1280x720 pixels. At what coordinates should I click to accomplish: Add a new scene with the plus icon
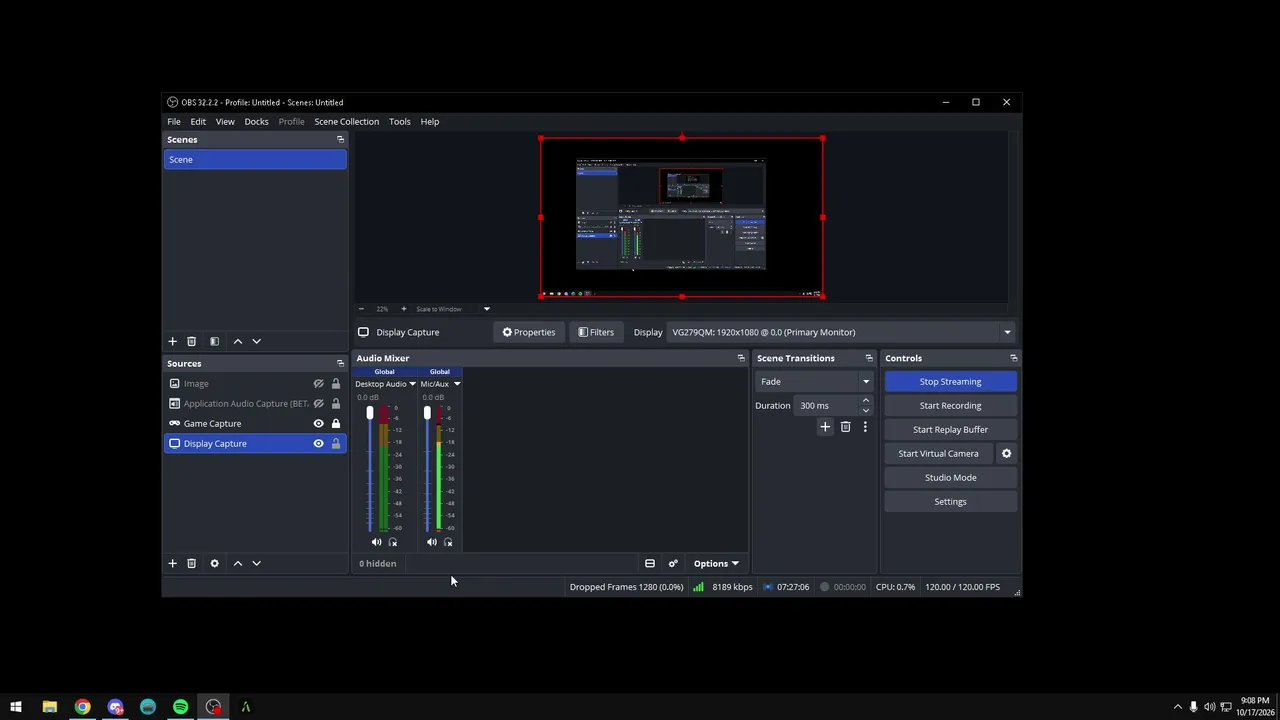pos(172,341)
